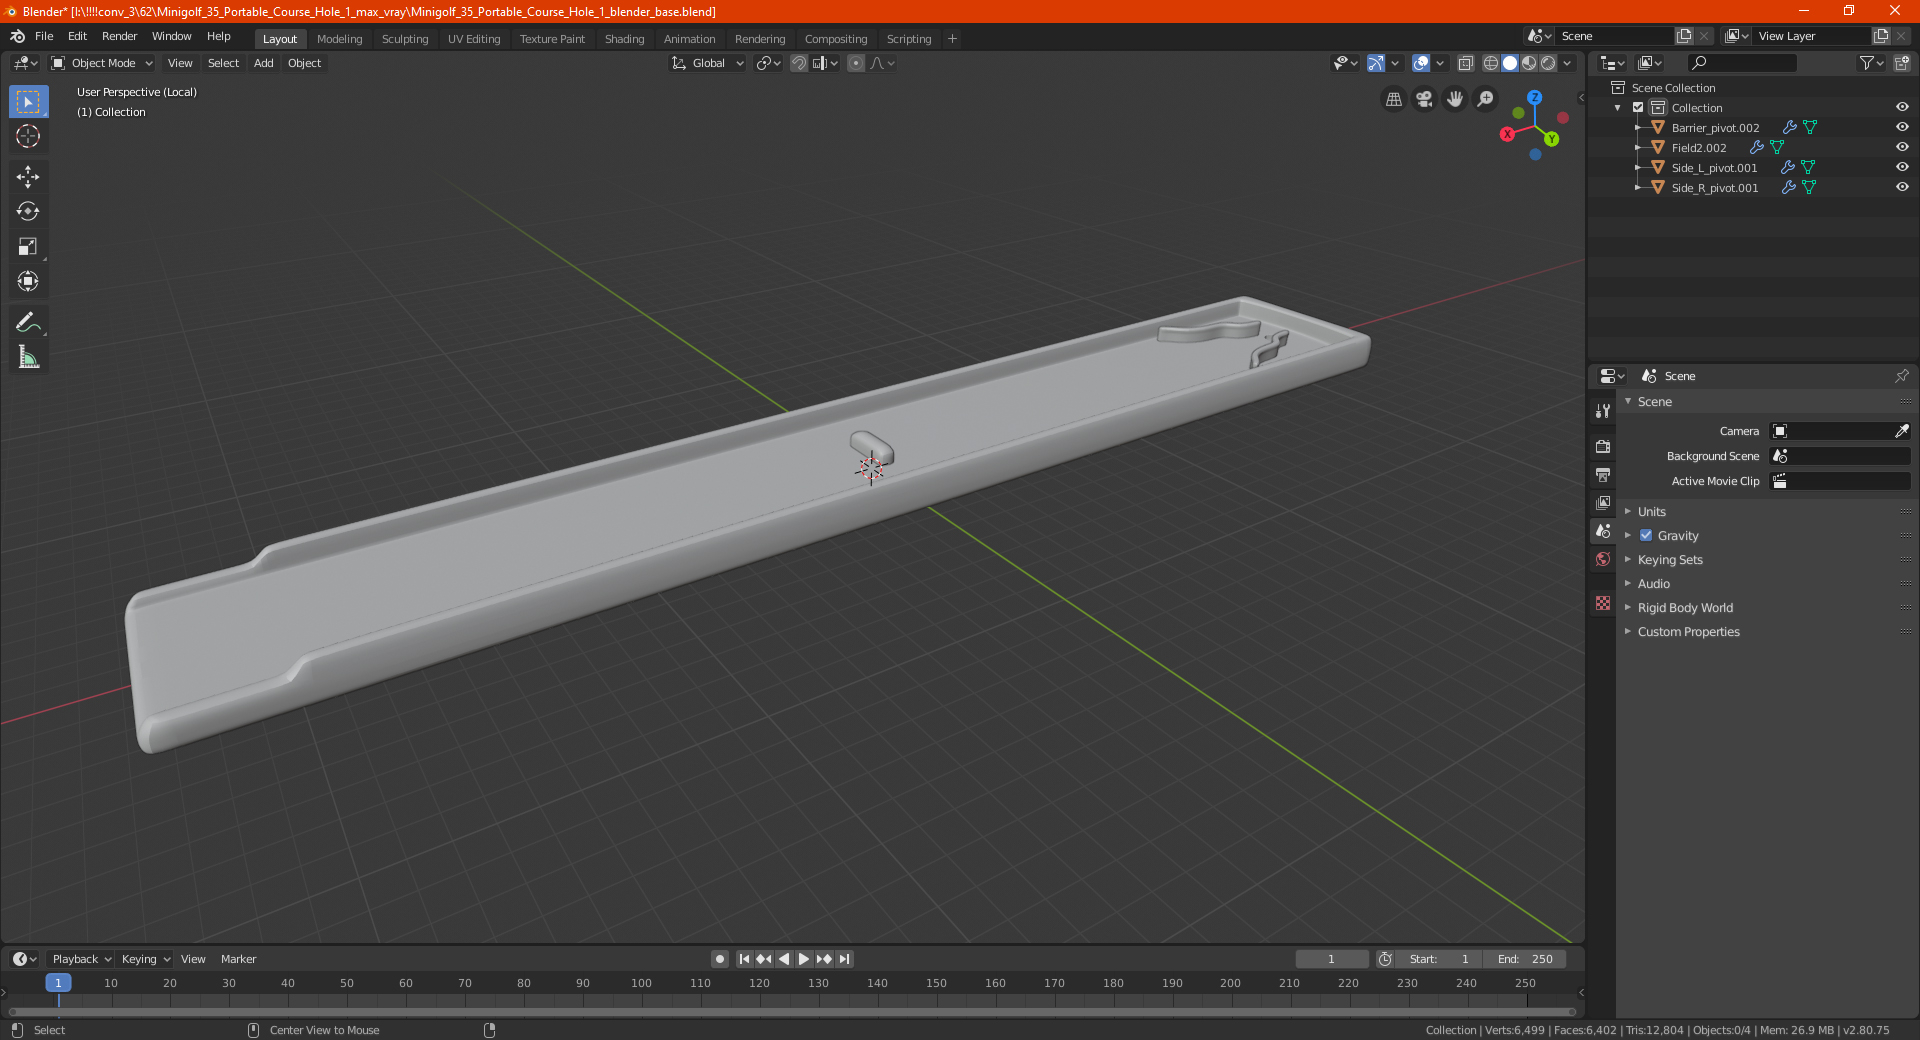1920x1040 pixels.
Task: Toggle viewport overlays
Action: [x=1421, y=63]
